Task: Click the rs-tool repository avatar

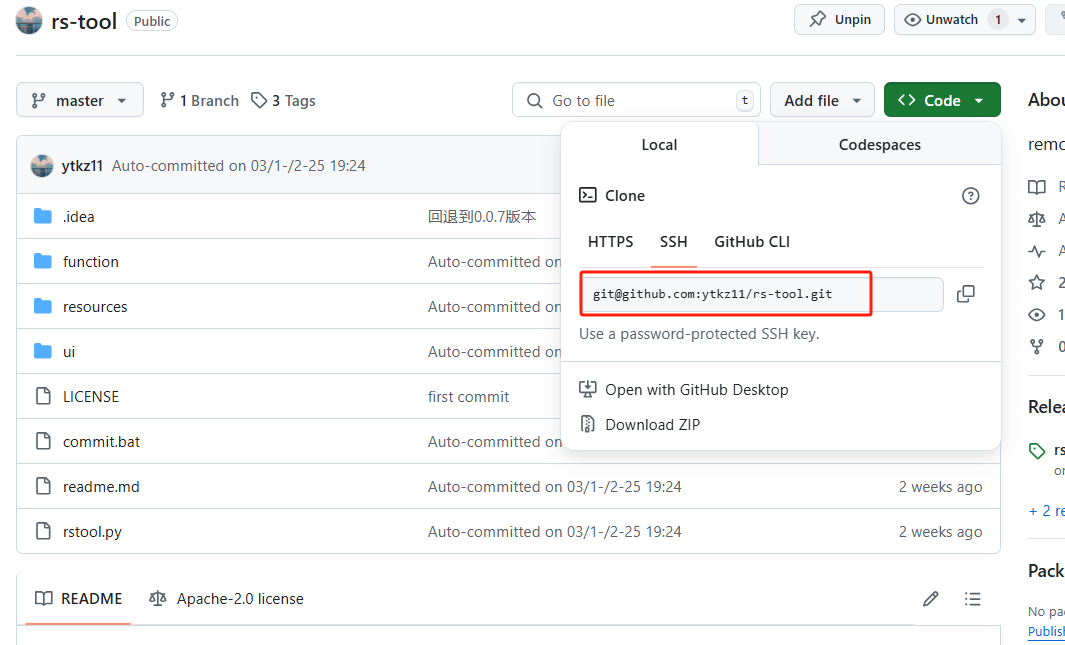Action: pyautogui.click(x=29, y=21)
